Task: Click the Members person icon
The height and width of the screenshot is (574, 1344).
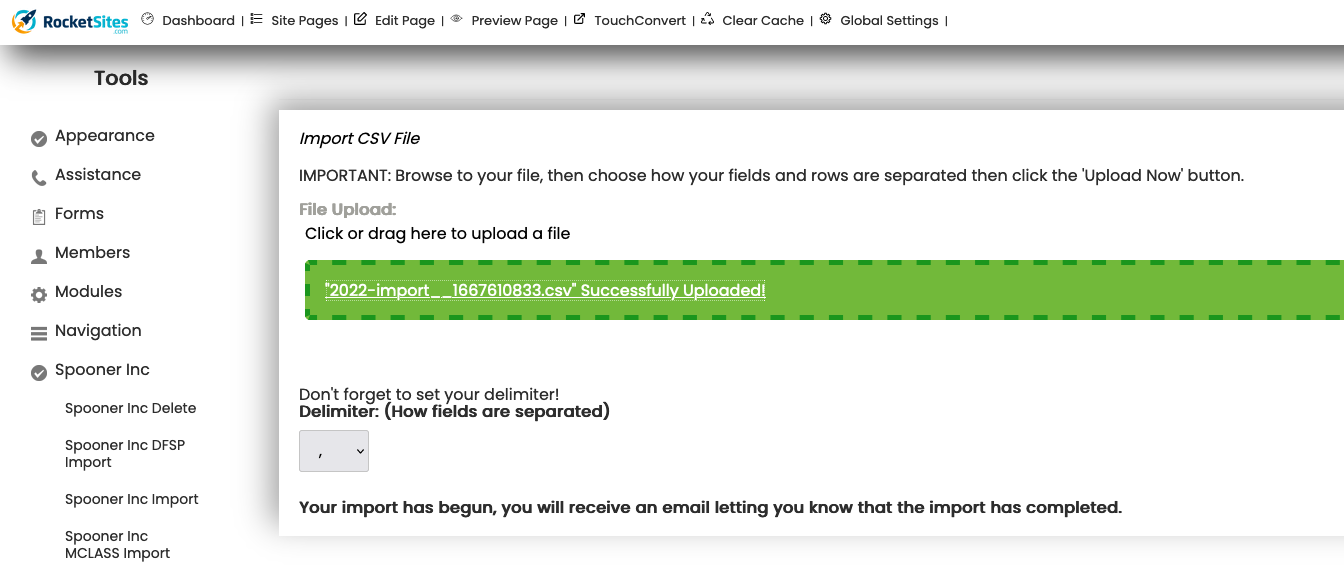Action: pos(39,256)
